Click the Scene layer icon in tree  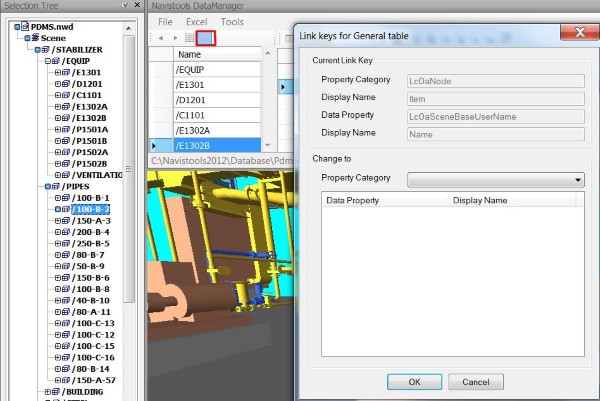pos(33,37)
